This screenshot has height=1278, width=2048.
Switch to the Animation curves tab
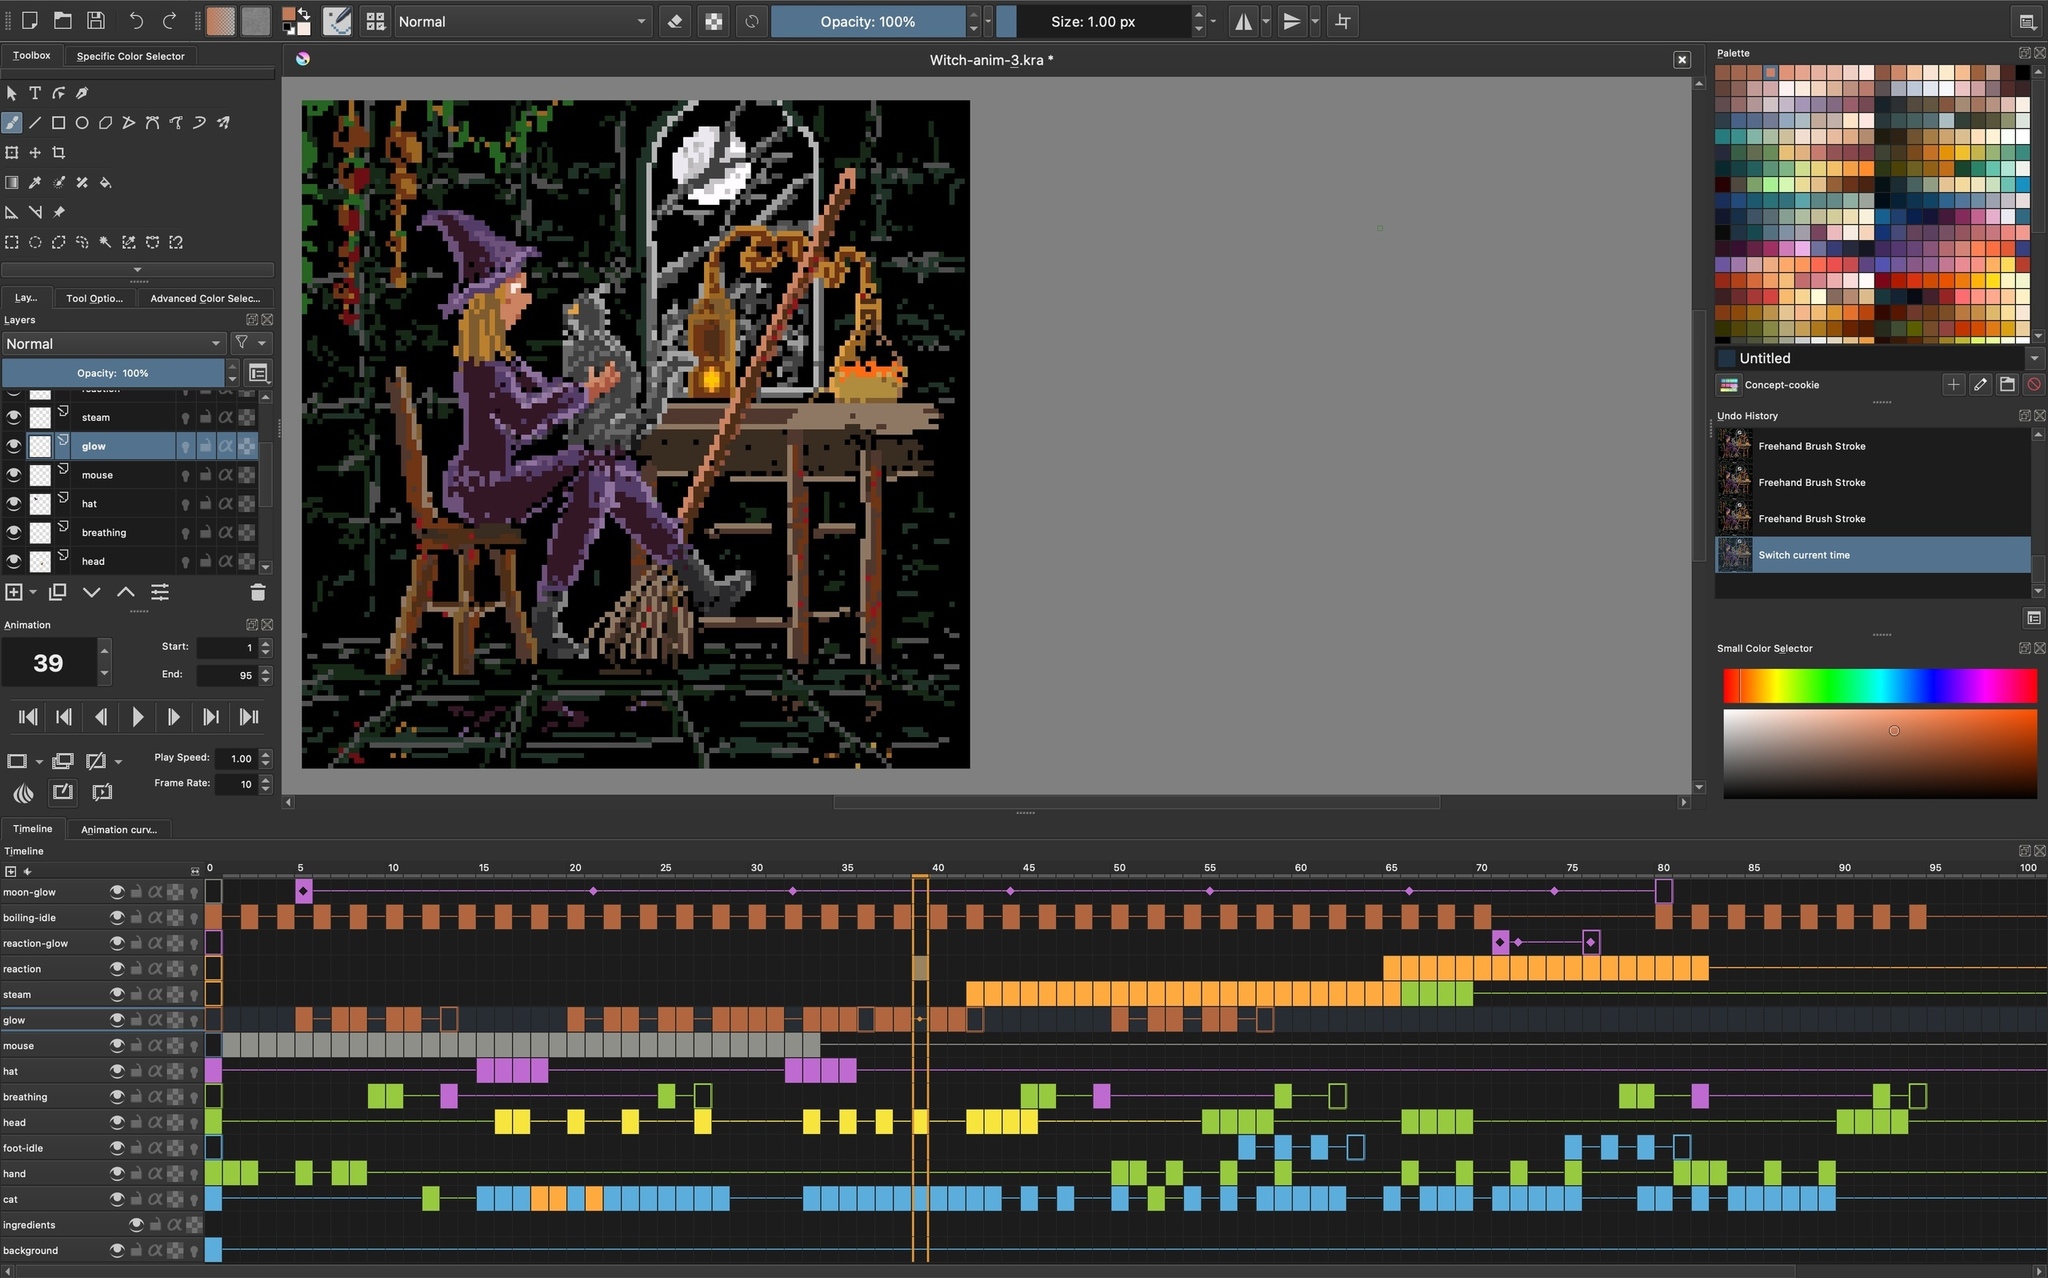118,829
